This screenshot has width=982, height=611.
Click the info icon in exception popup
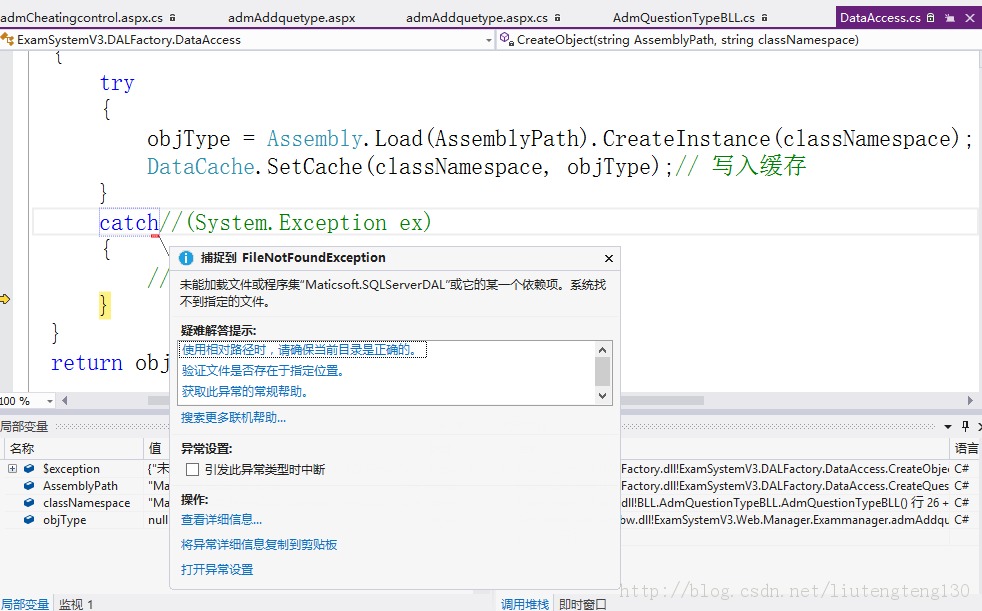click(x=186, y=258)
